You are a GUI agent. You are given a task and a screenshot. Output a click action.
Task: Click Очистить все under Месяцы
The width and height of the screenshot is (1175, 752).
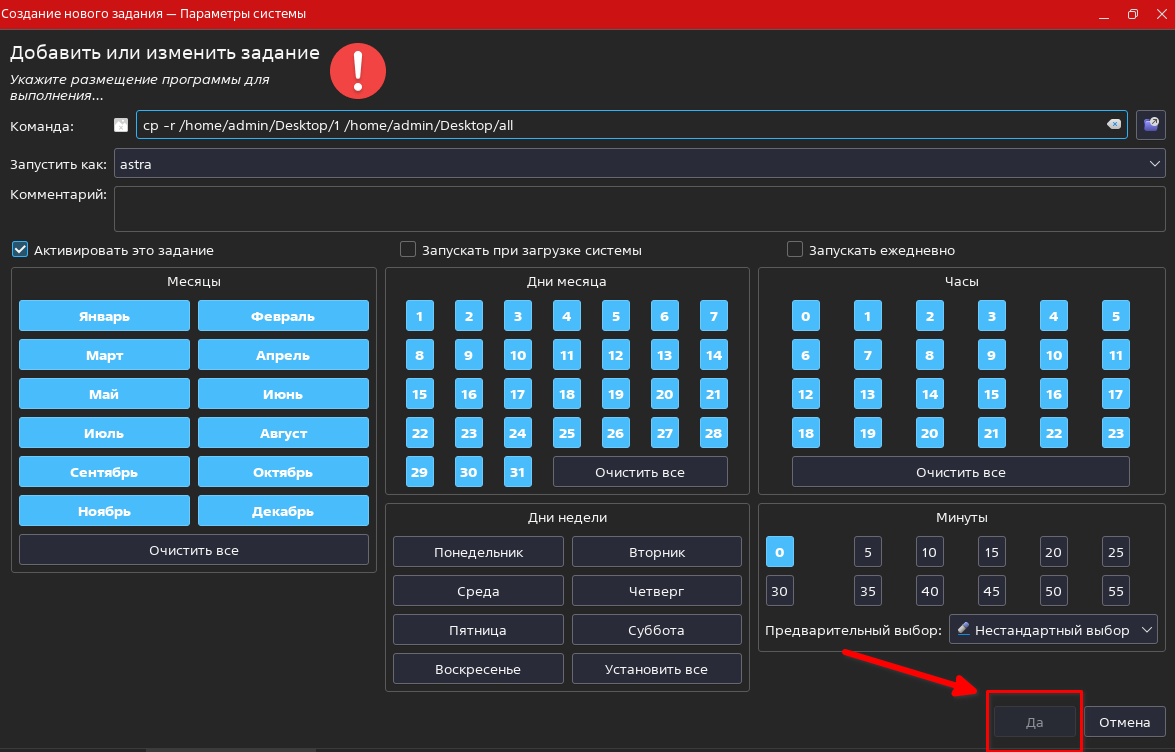pos(193,550)
